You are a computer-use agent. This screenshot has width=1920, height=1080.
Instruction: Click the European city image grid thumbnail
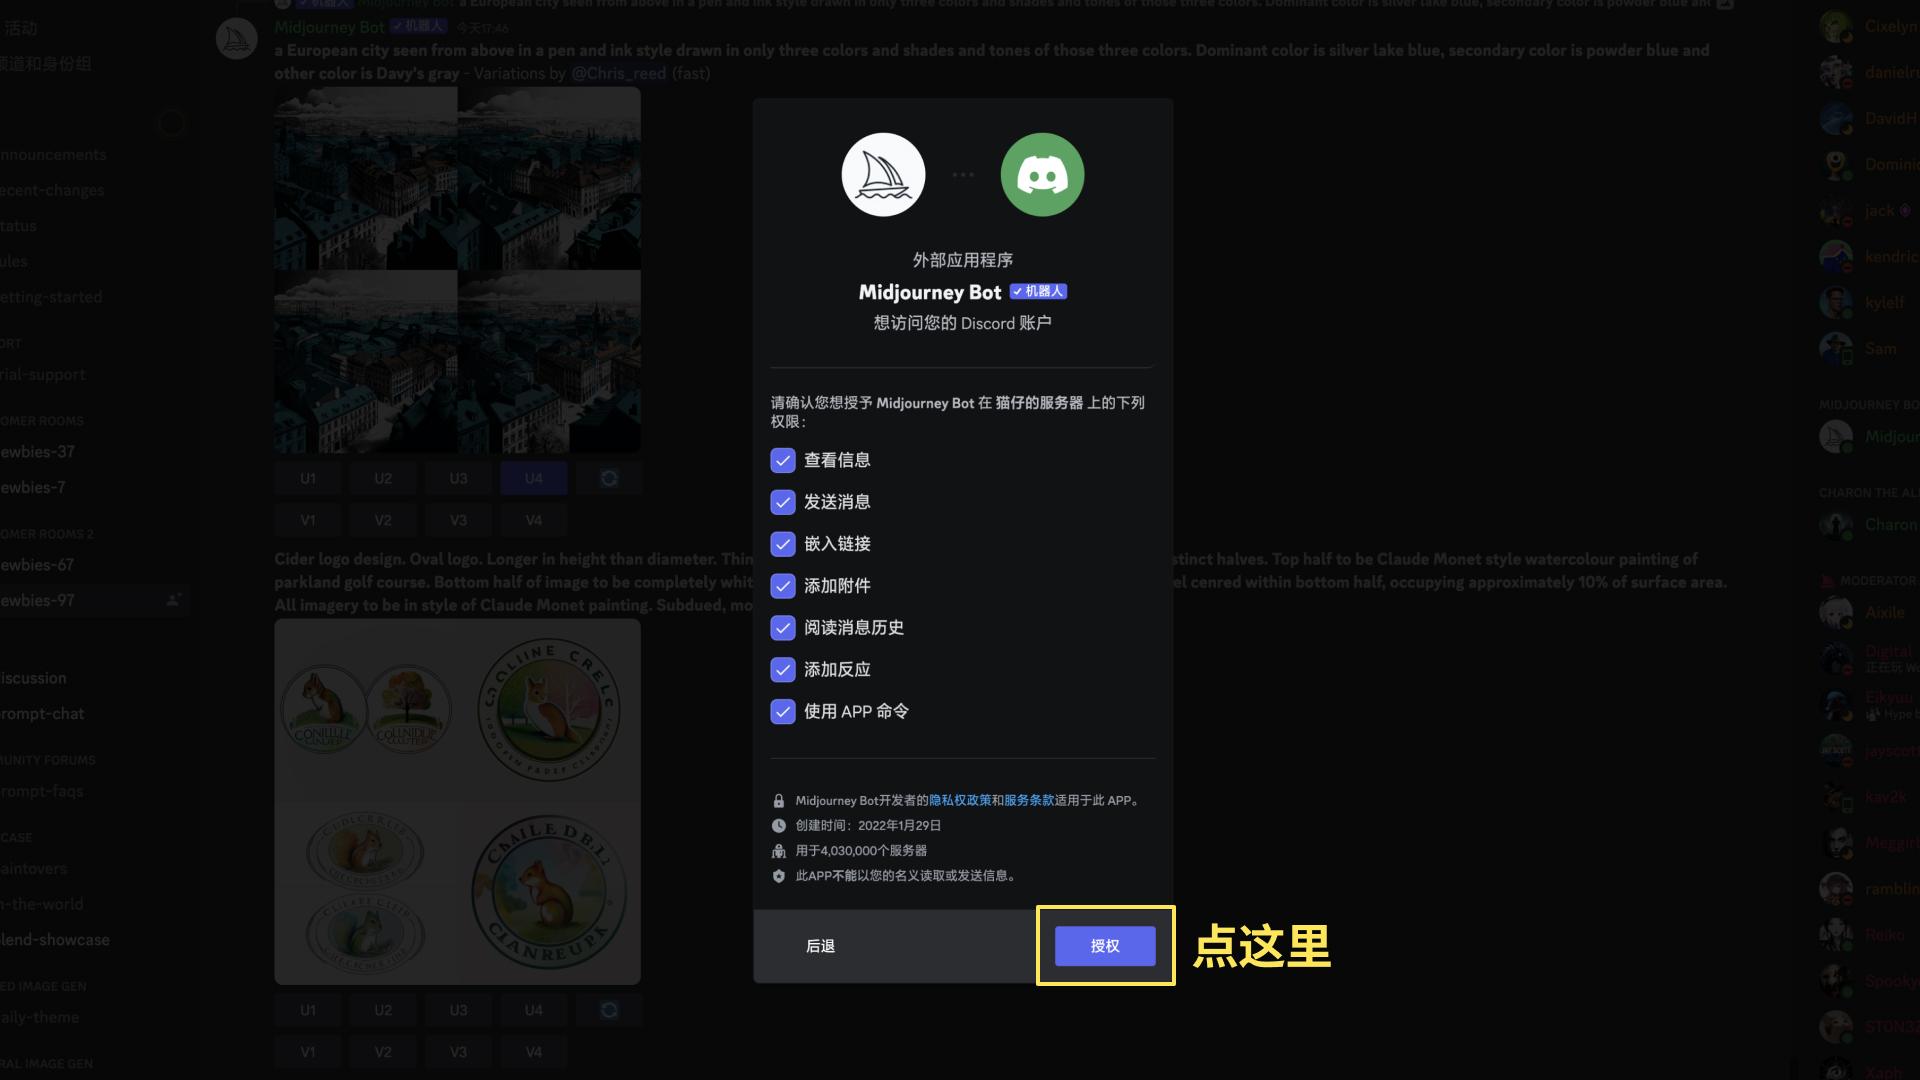point(457,270)
